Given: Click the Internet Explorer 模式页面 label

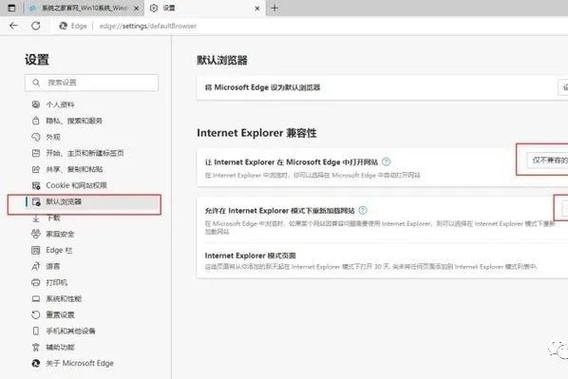Looking at the screenshot, I should [x=250, y=255].
